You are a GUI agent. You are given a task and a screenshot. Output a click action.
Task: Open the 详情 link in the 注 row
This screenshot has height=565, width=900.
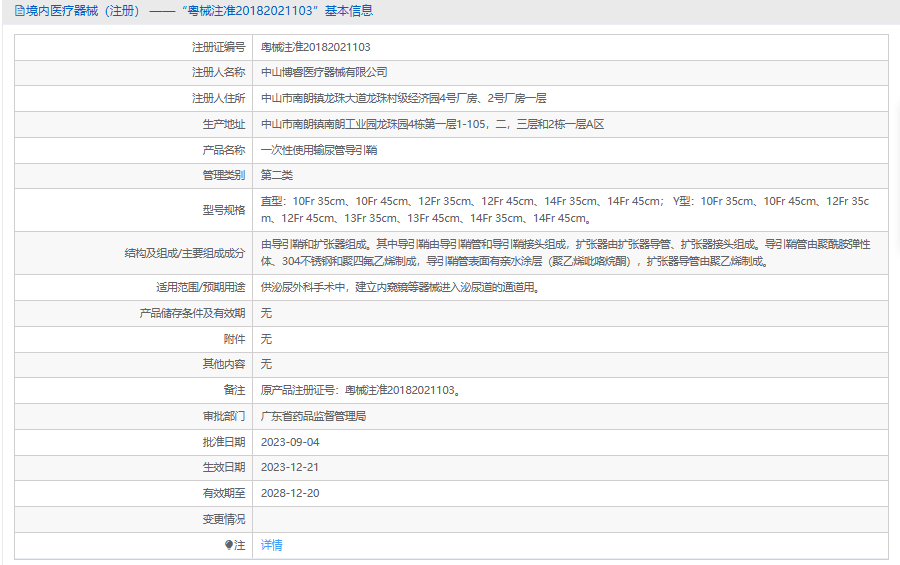[271, 545]
